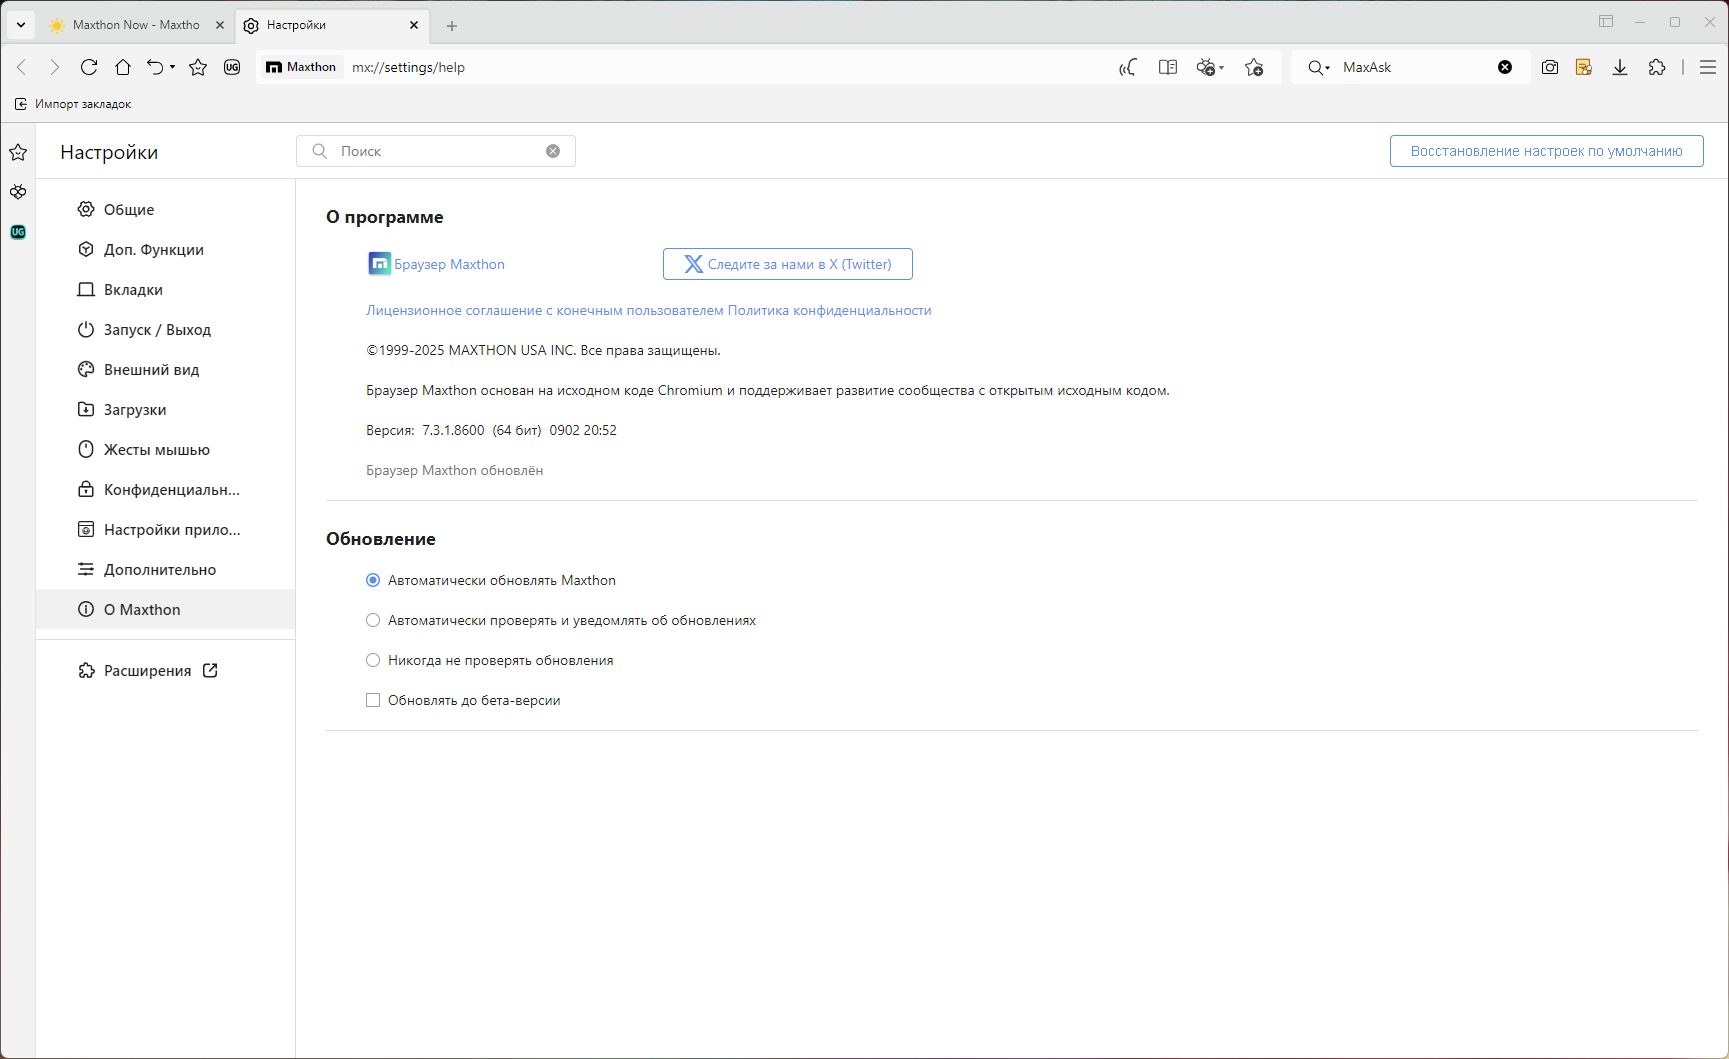The width and height of the screenshot is (1729, 1059).
Task: Clear the MaxAsk search box
Action: tap(1505, 67)
